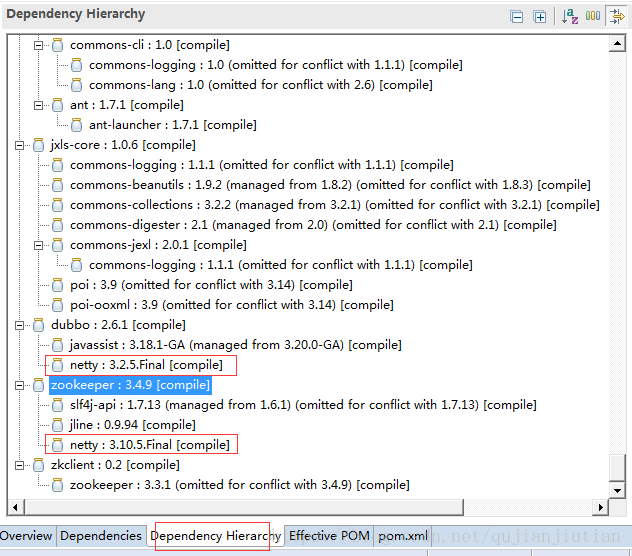The height and width of the screenshot is (556, 632).
Task: Click the horizontal scrollbar thumb
Action: pos(244,507)
